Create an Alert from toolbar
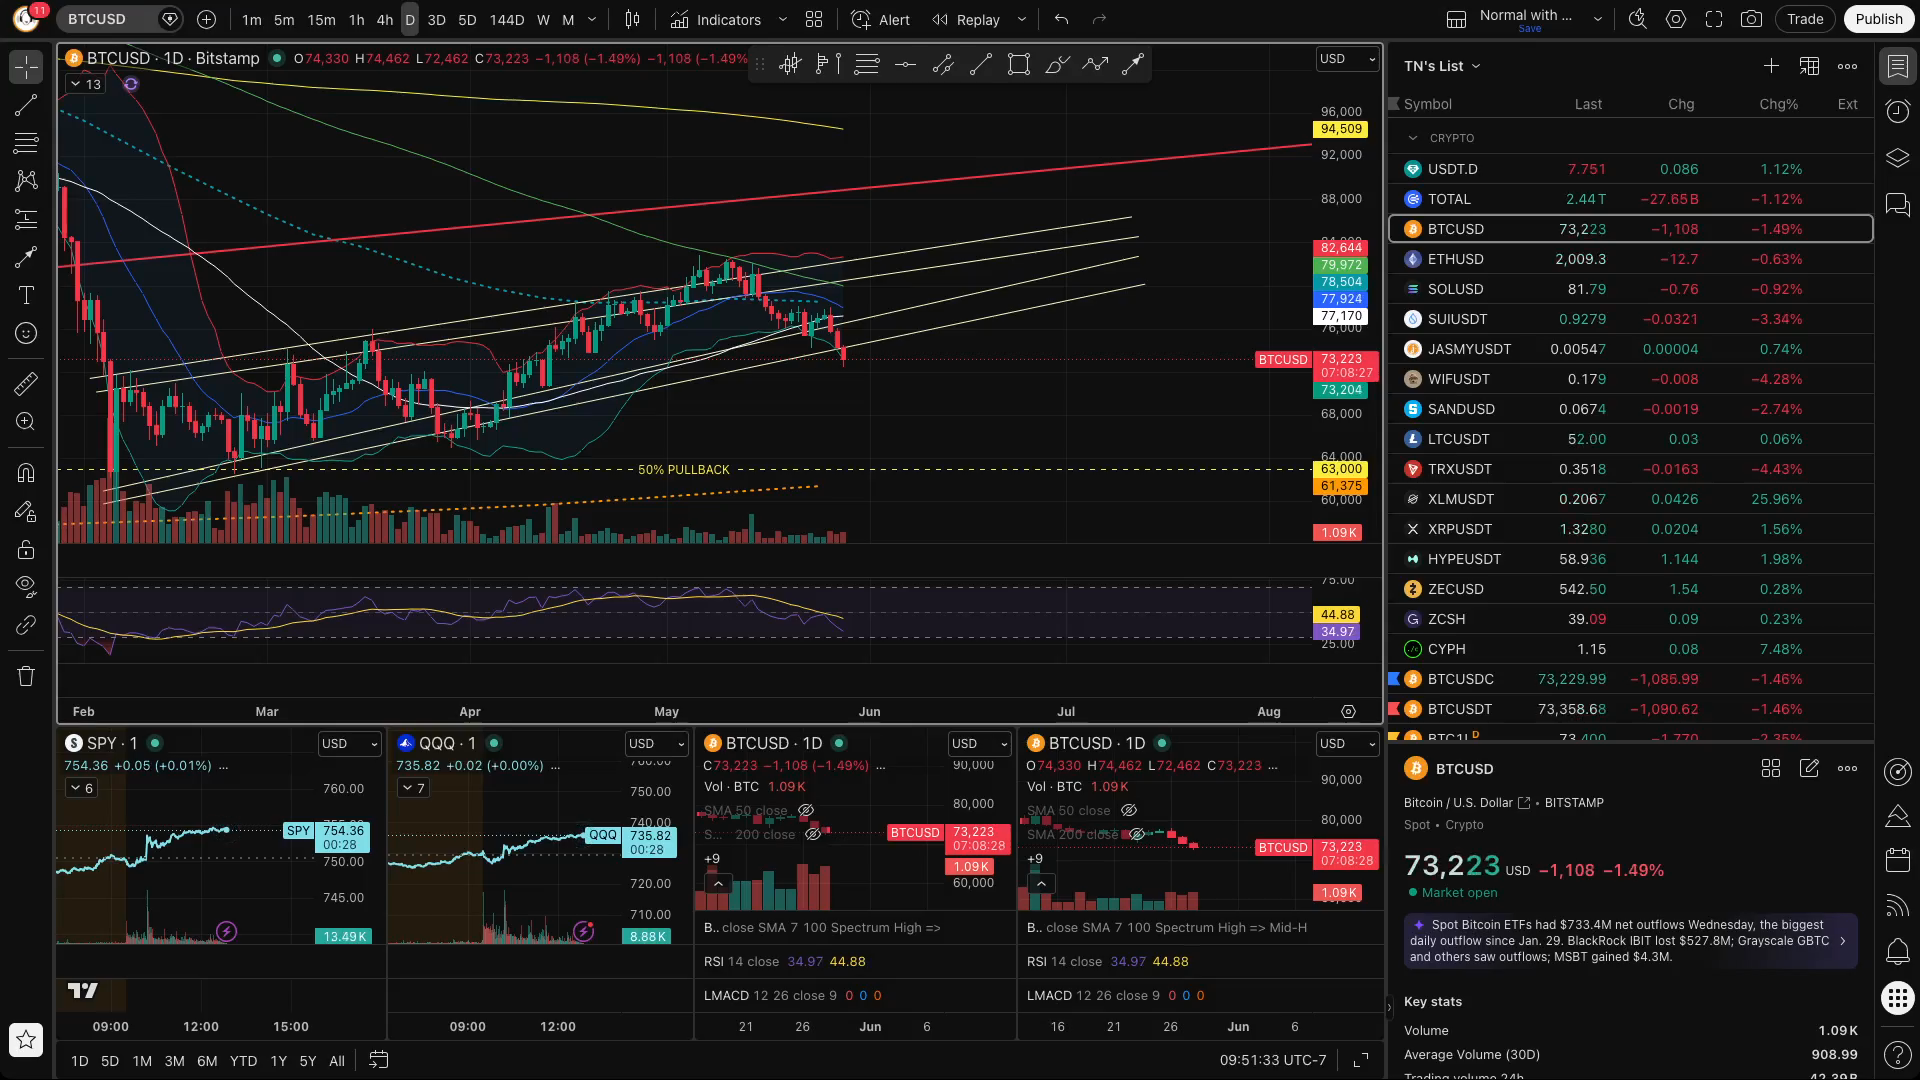1920x1080 pixels. coord(880,19)
